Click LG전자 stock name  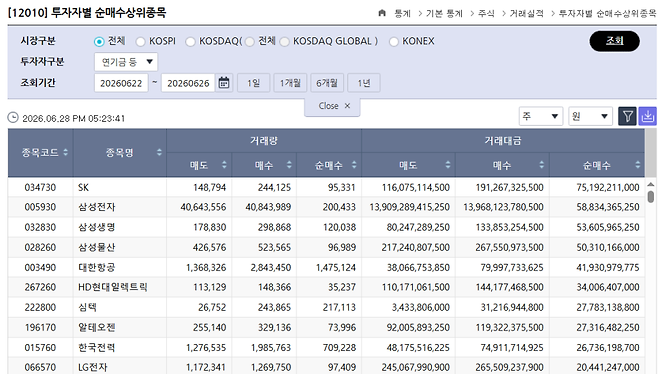pos(92,367)
